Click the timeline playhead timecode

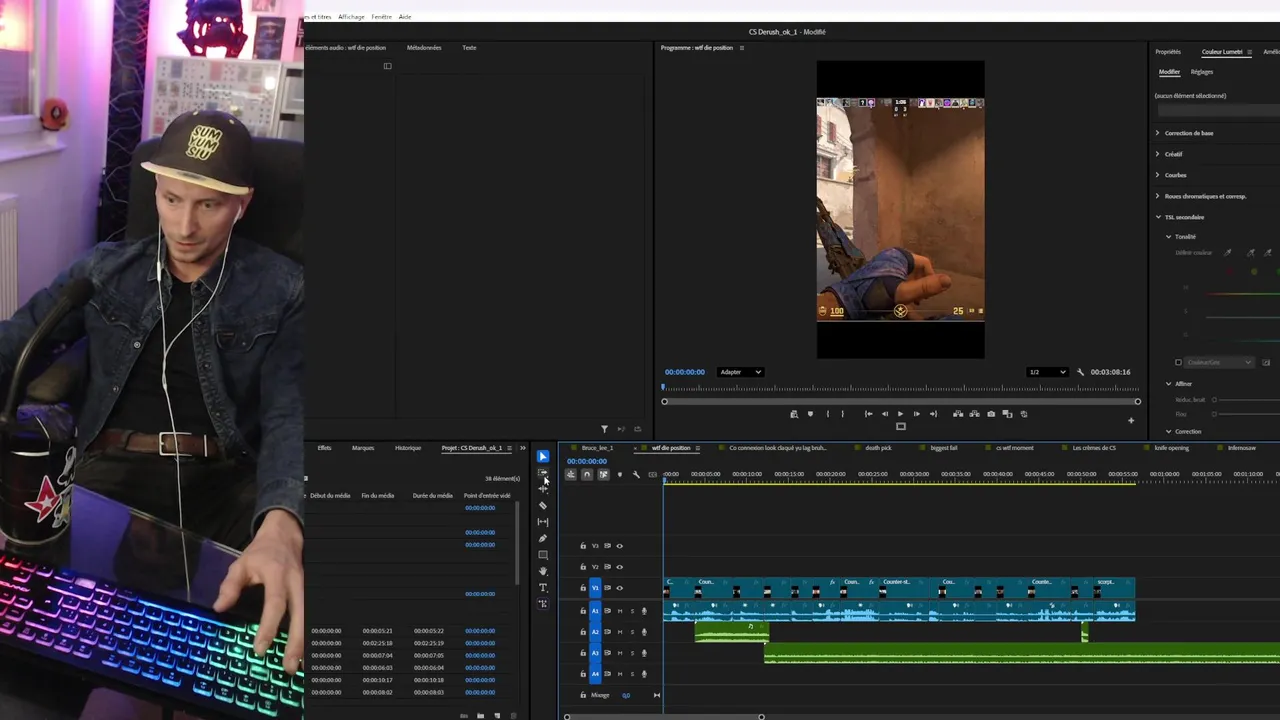[x=587, y=461]
